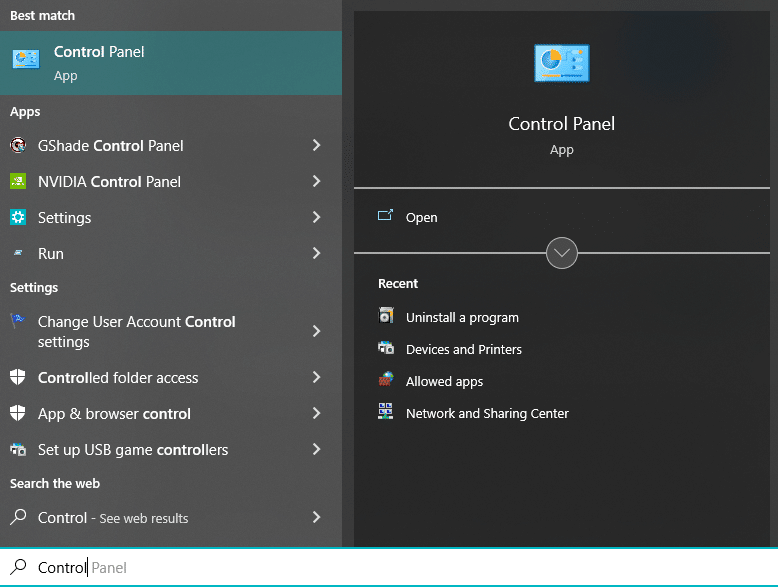The image size is (778, 587).
Task: Open App & browser control setting
Action: 171,413
